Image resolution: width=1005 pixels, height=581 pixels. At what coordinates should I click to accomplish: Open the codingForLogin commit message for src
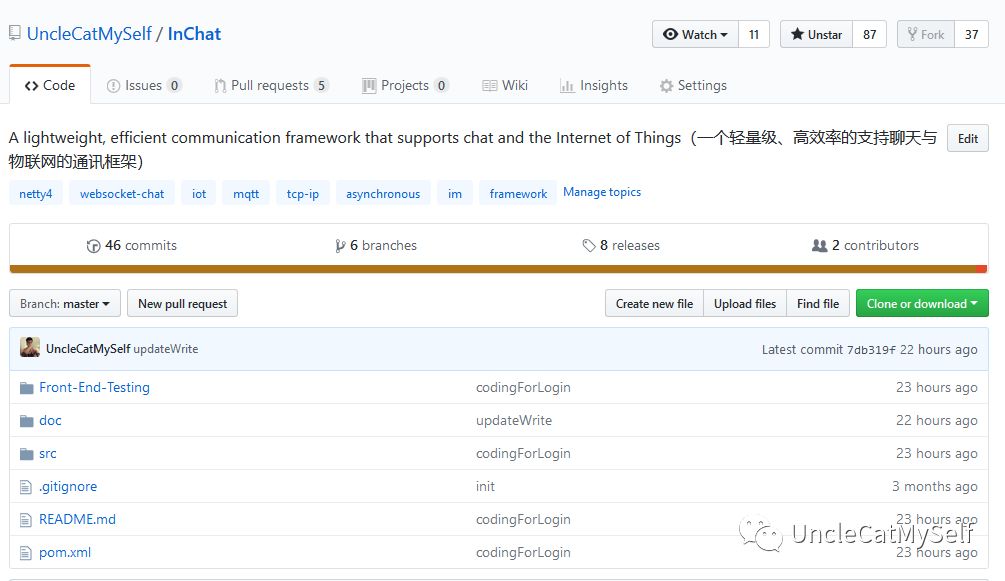[x=523, y=453]
